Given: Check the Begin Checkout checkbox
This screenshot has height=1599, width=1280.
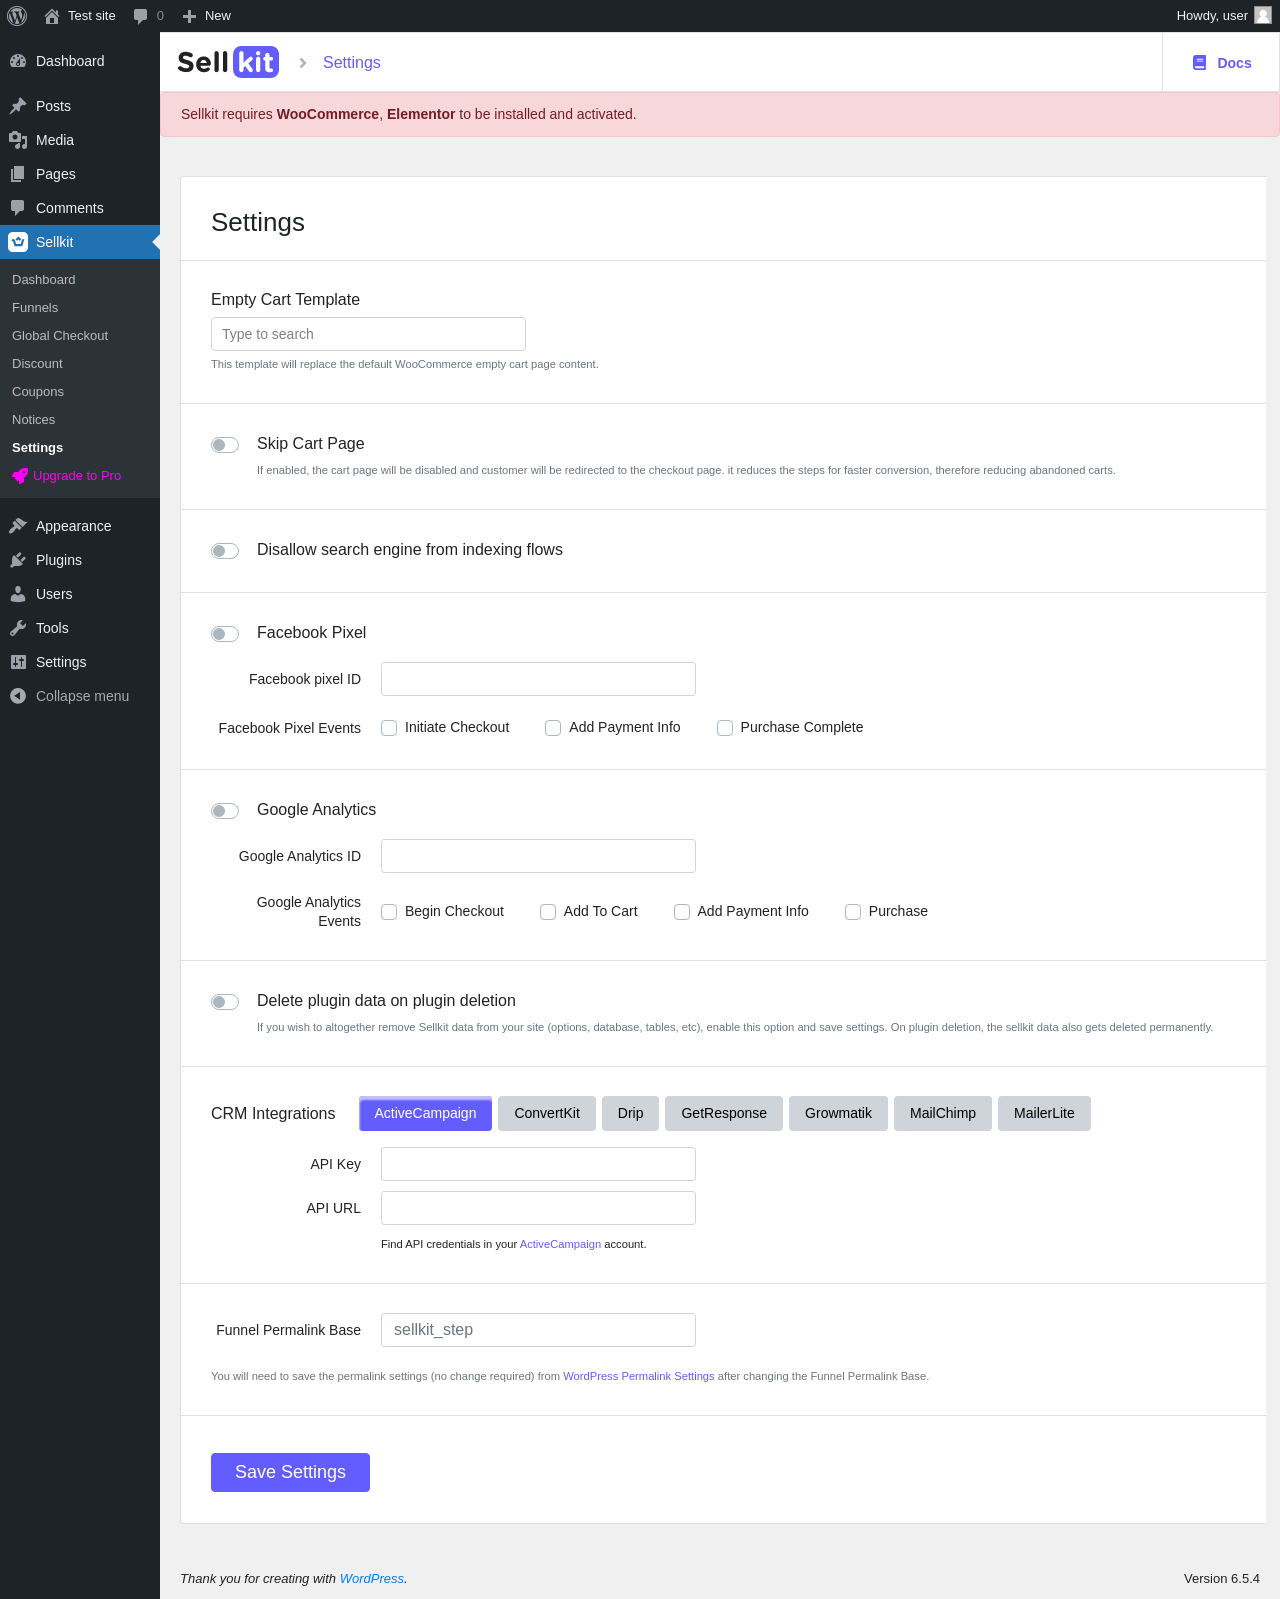Looking at the screenshot, I should (389, 912).
